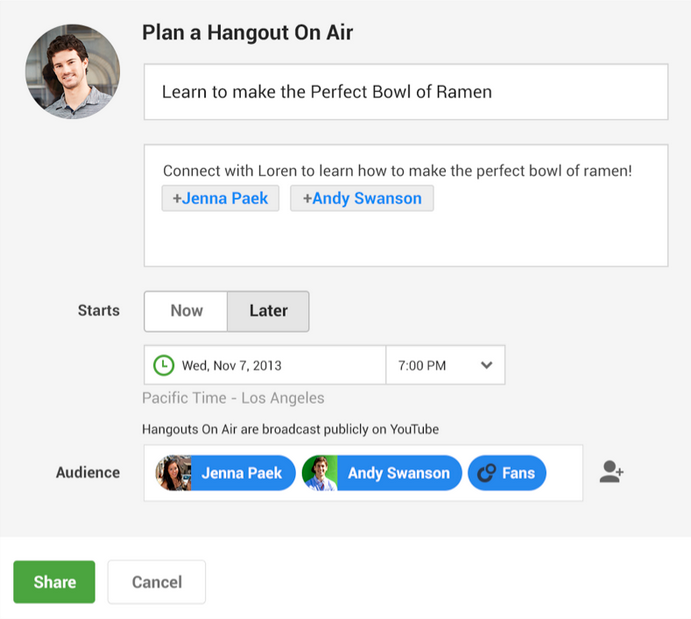Click the Andy Swanson audience chip name
This screenshot has width=691, height=619.
[x=399, y=473]
